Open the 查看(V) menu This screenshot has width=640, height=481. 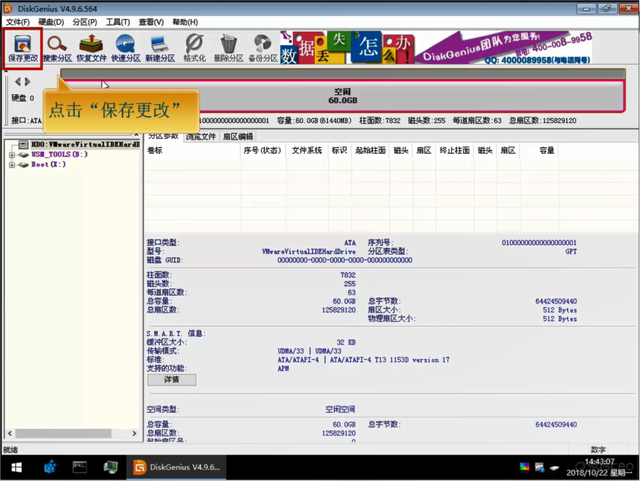tap(151, 22)
